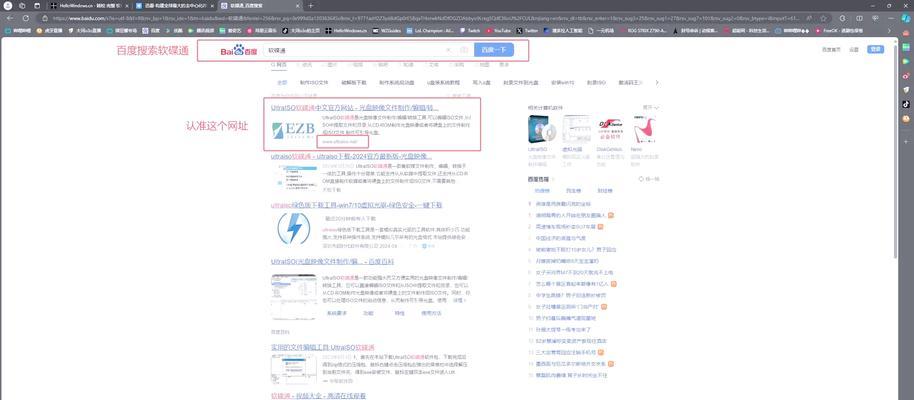Select the 全部 filter chip
Image resolution: width=914 pixels, height=400 pixels.
tap(282, 83)
